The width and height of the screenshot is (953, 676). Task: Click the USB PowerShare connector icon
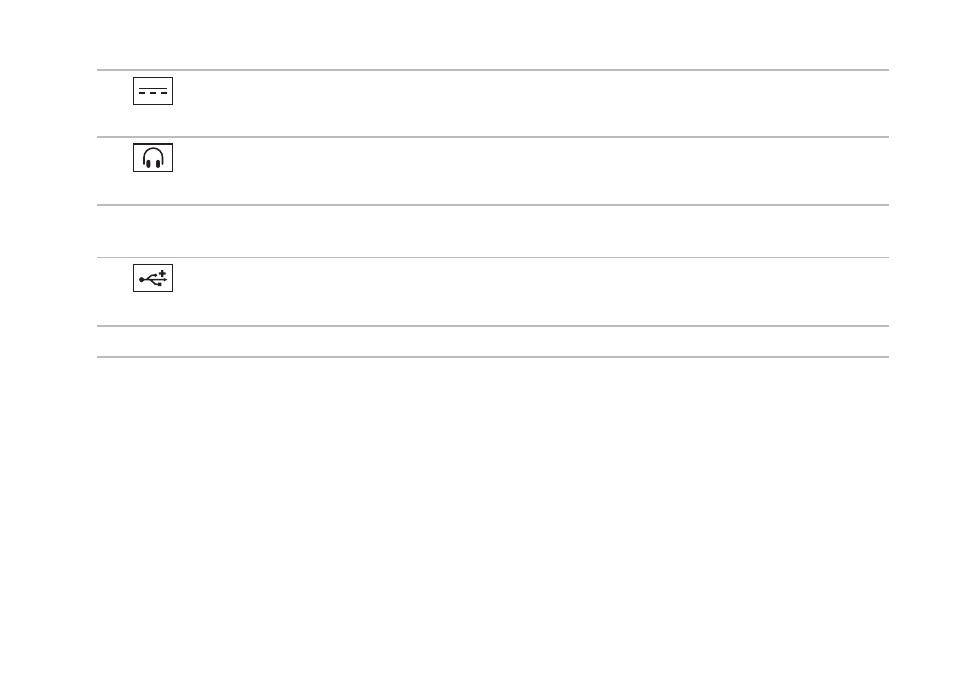(153, 278)
